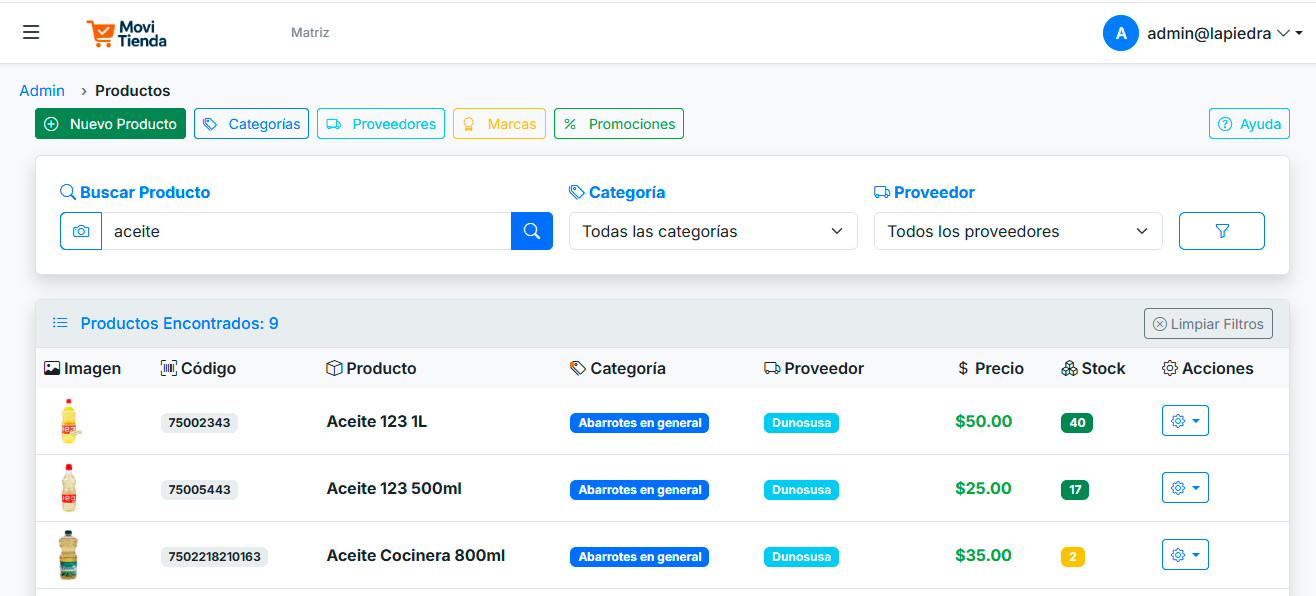The height and width of the screenshot is (596, 1316).
Task: Click inside the Buscar Producto search field
Action: pos(300,231)
